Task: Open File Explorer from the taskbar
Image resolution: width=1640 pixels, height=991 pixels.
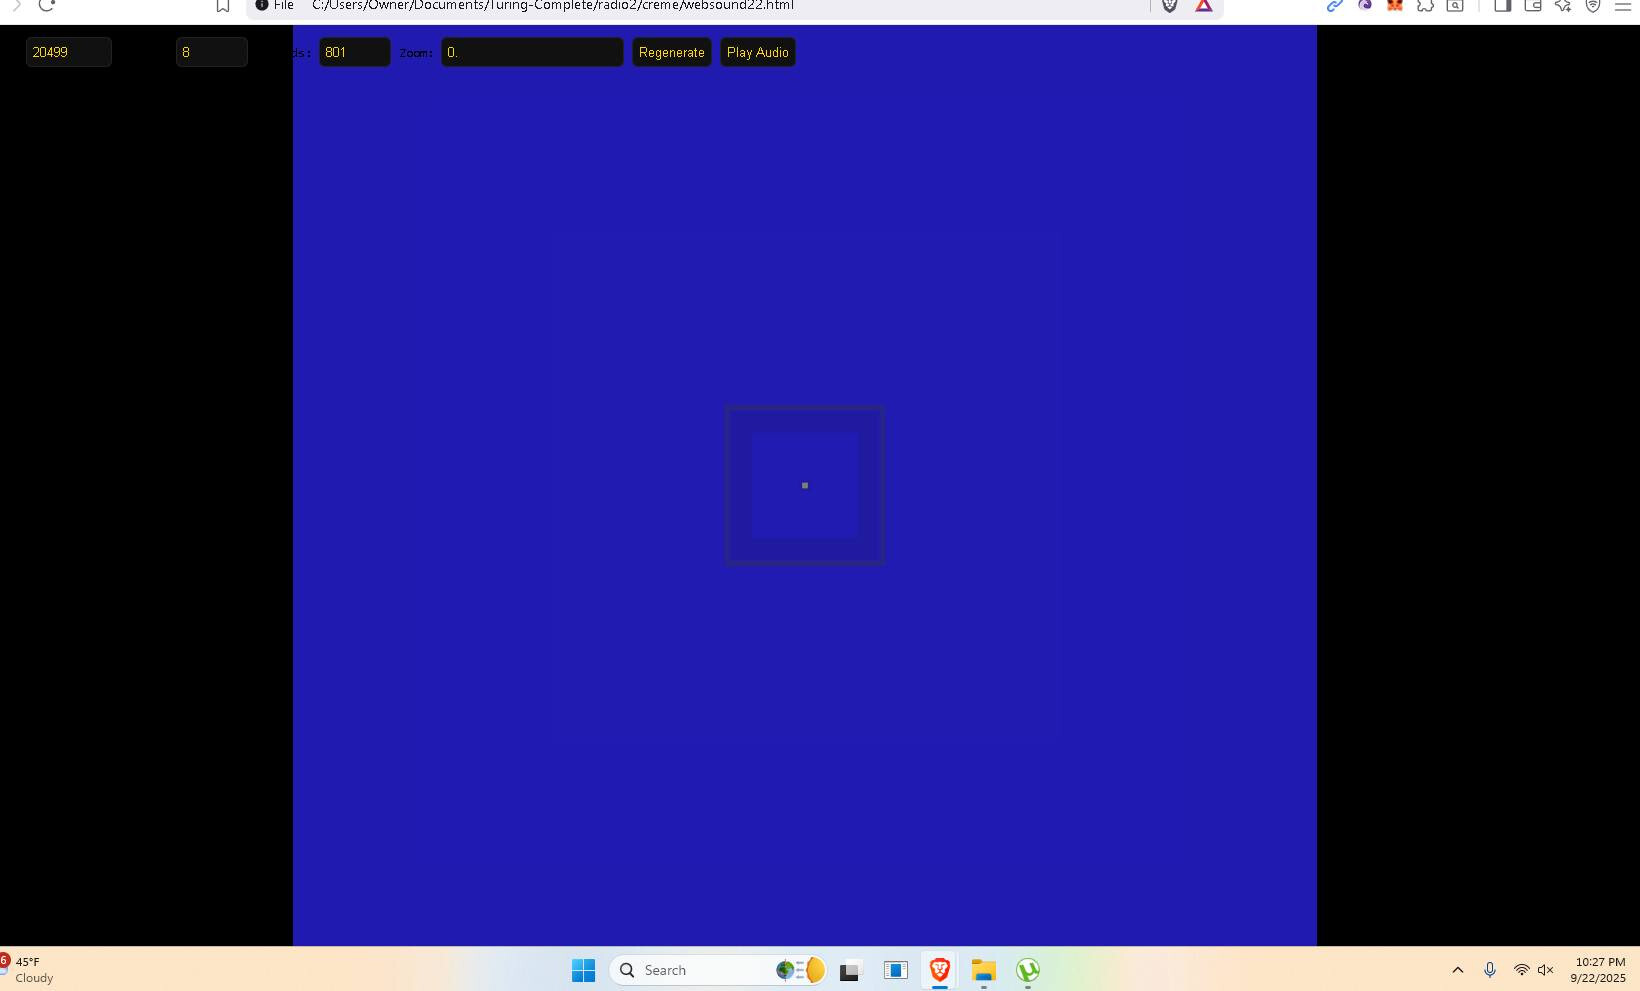Action: [984, 970]
